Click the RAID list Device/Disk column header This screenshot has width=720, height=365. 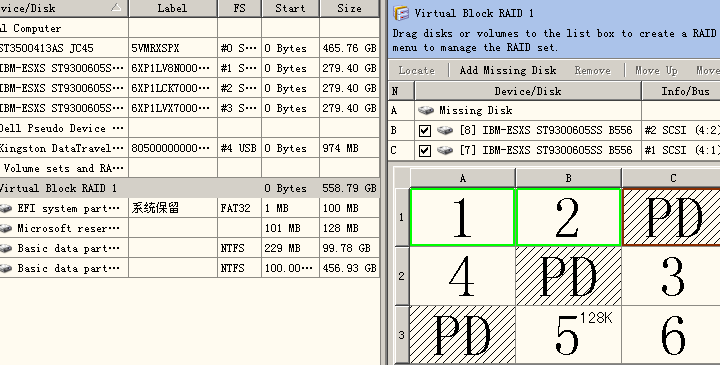(x=528, y=91)
